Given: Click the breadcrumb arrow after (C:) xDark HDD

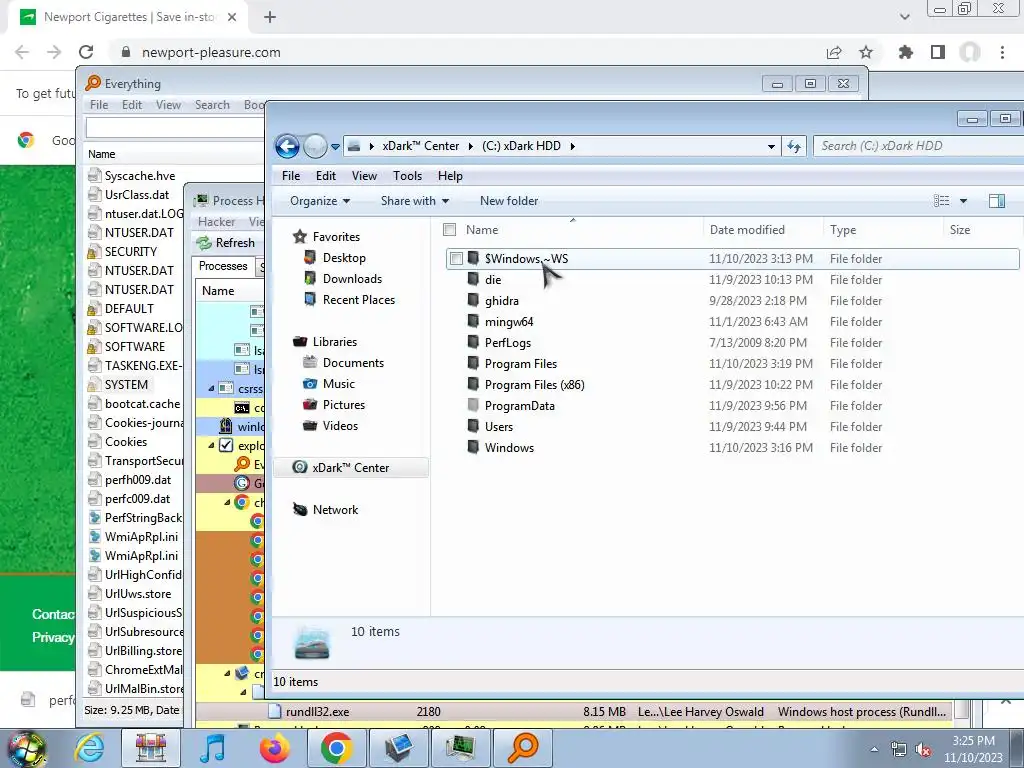Looking at the screenshot, I should [573, 146].
